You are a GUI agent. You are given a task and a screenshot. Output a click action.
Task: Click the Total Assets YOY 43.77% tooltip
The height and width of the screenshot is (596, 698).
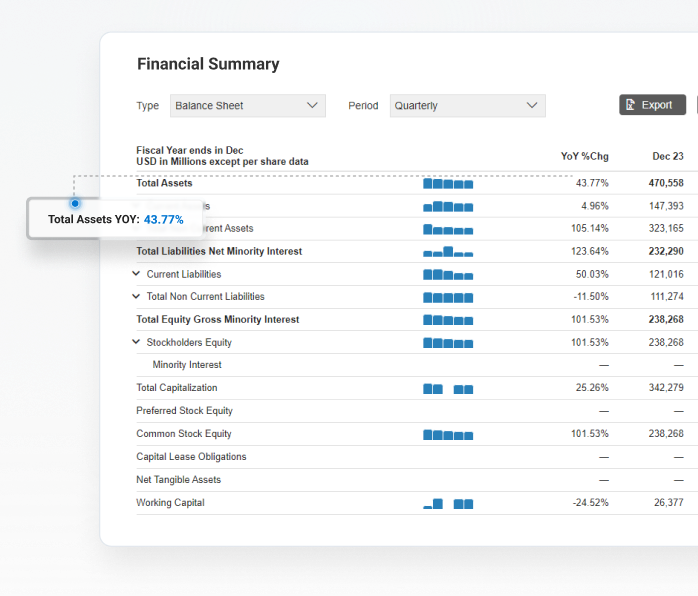pos(116,219)
